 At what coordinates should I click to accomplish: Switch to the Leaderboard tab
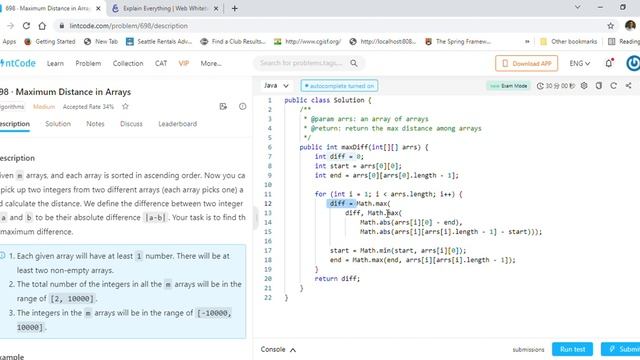pyautogui.click(x=178, y=124)
